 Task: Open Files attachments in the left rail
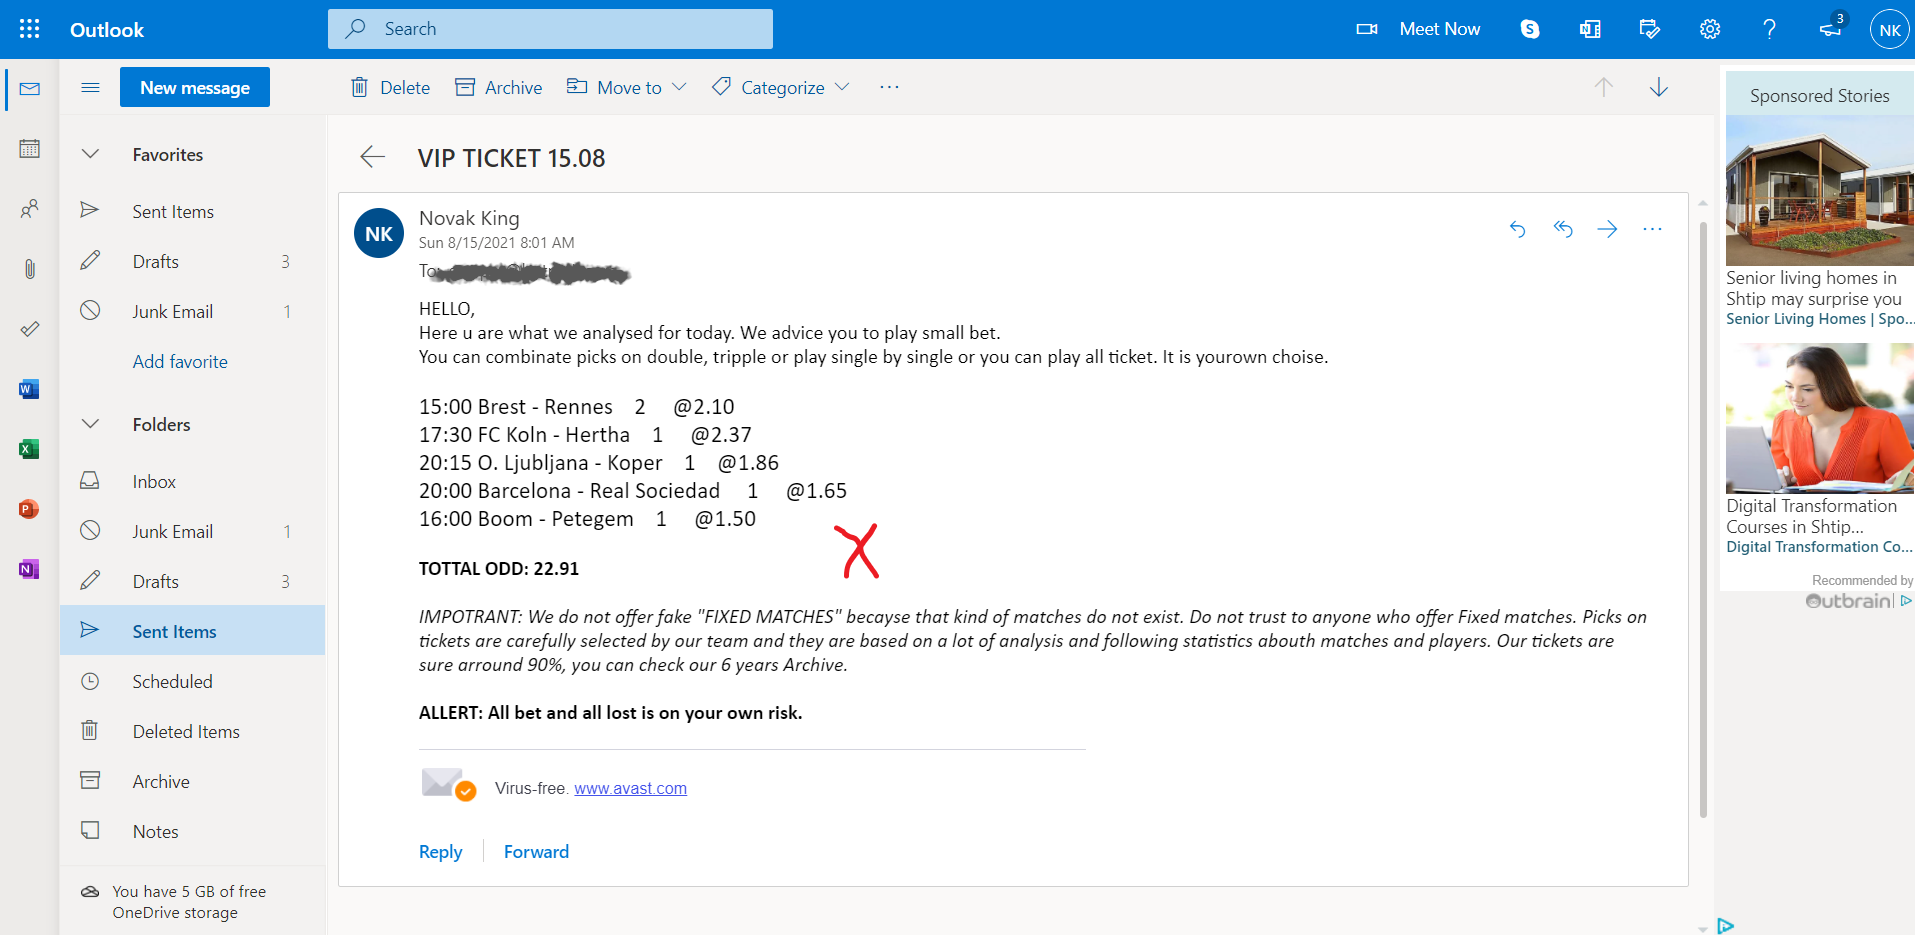click(x=30, y=269)
